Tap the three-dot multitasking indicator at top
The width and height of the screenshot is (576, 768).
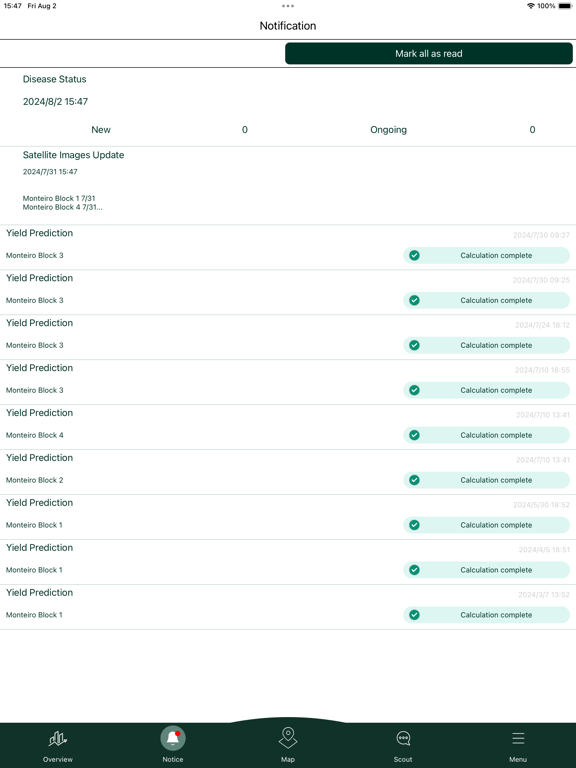(288, 6)
